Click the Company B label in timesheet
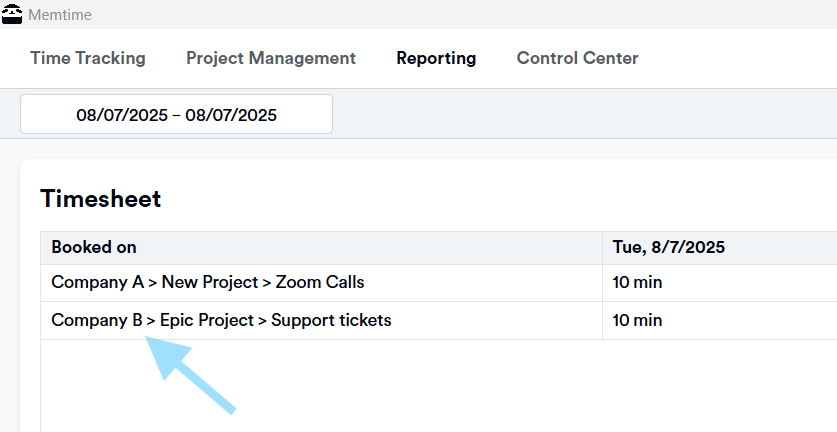This screenshot has width=837, height=432. pos(97,320)
